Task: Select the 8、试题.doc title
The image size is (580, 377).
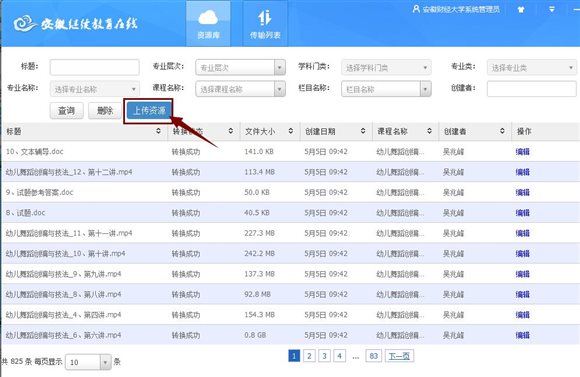Action: pyautogui.click(x=25, y=213)
